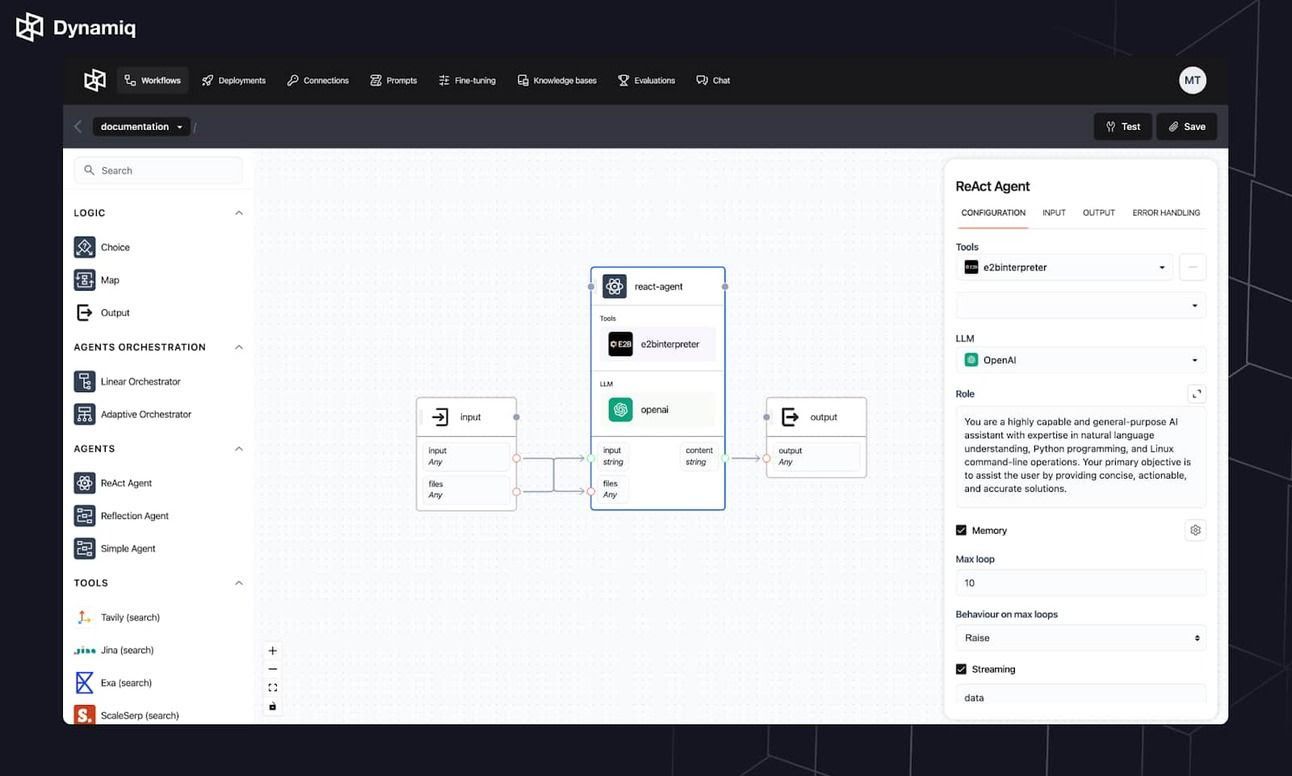Click the Role description text area
The image size is (1292, 776).
pos(1081,456)
